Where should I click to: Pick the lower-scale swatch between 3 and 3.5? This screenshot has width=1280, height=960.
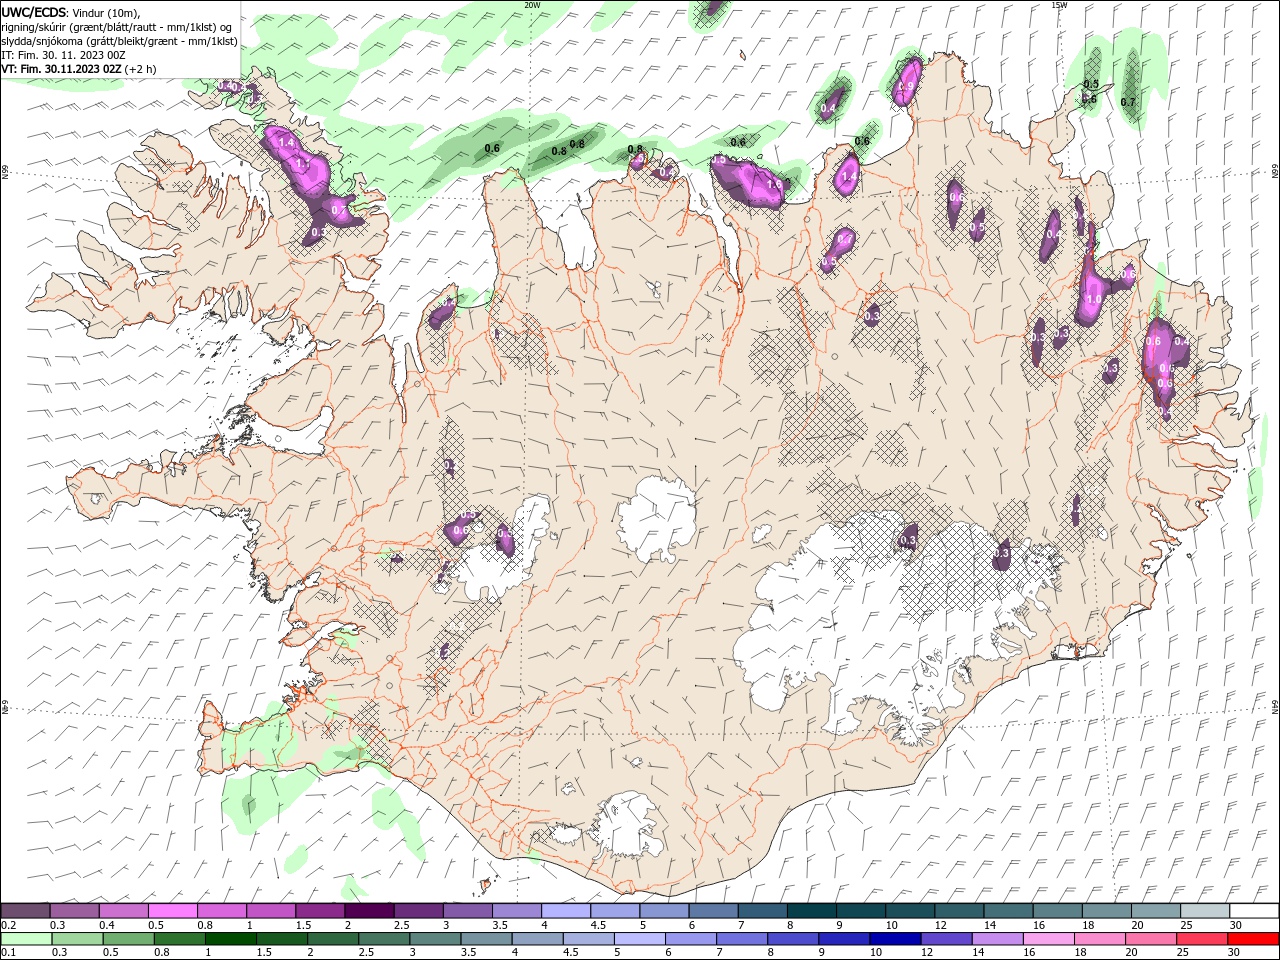pos(434,939)
